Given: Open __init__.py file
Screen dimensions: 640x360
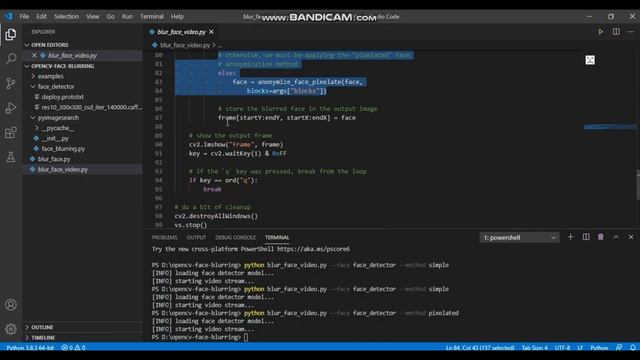Looking at the screenshot, I should tap(55, 138).
